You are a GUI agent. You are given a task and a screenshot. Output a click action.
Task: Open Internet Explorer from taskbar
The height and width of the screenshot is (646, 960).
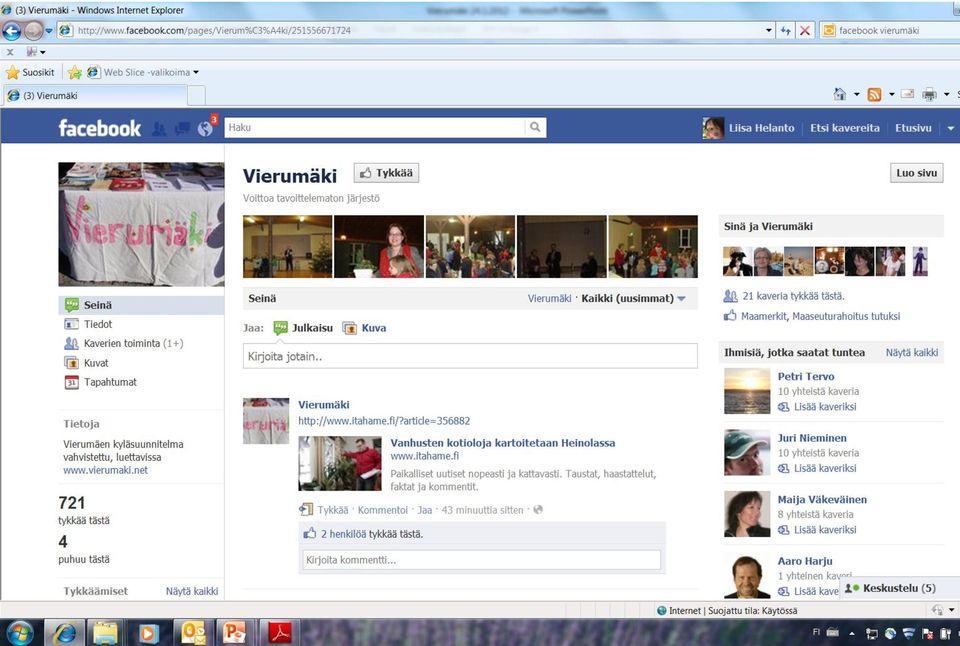click(x=64, y=633)
